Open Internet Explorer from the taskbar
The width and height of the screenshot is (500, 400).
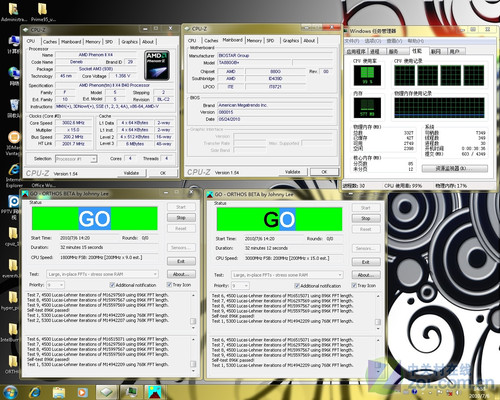(35, 392)
